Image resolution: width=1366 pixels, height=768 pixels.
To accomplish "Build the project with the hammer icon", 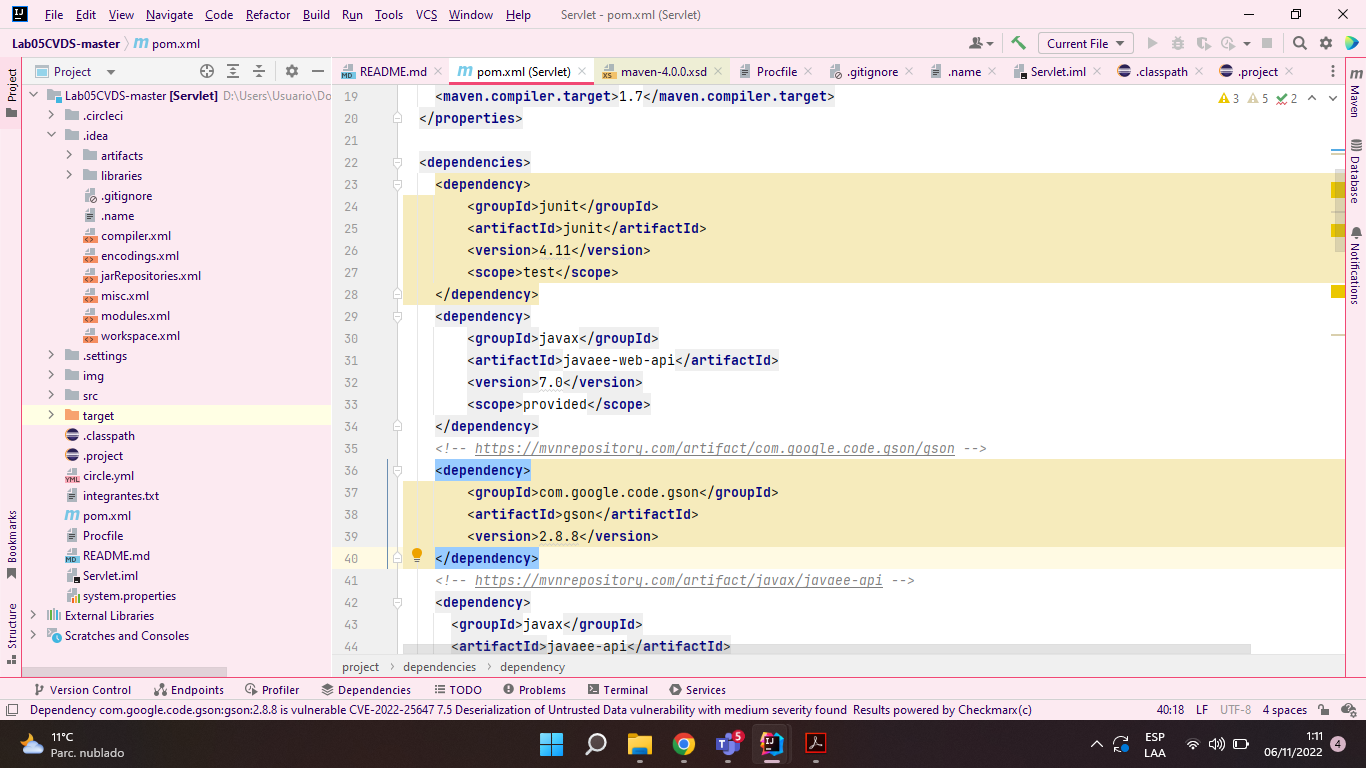I will (1017, 44).
